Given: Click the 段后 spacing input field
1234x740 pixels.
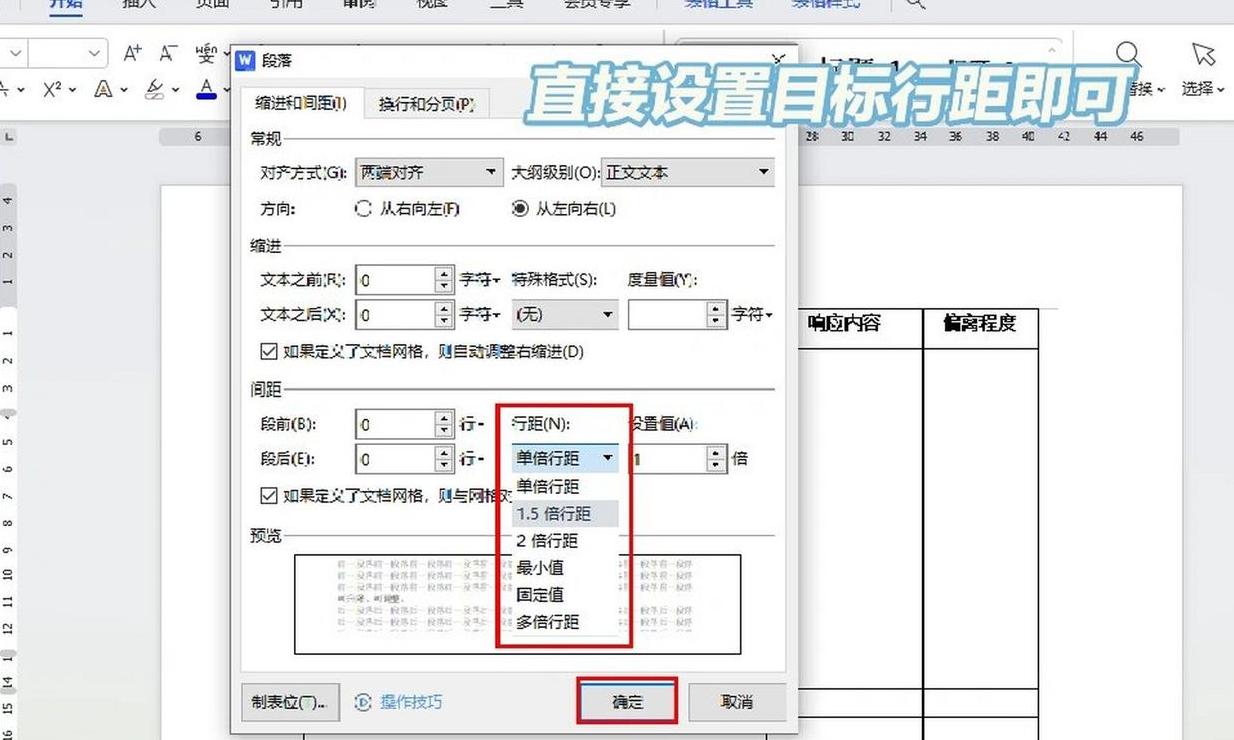Looking at the screenshot, I should pos(395,459).
